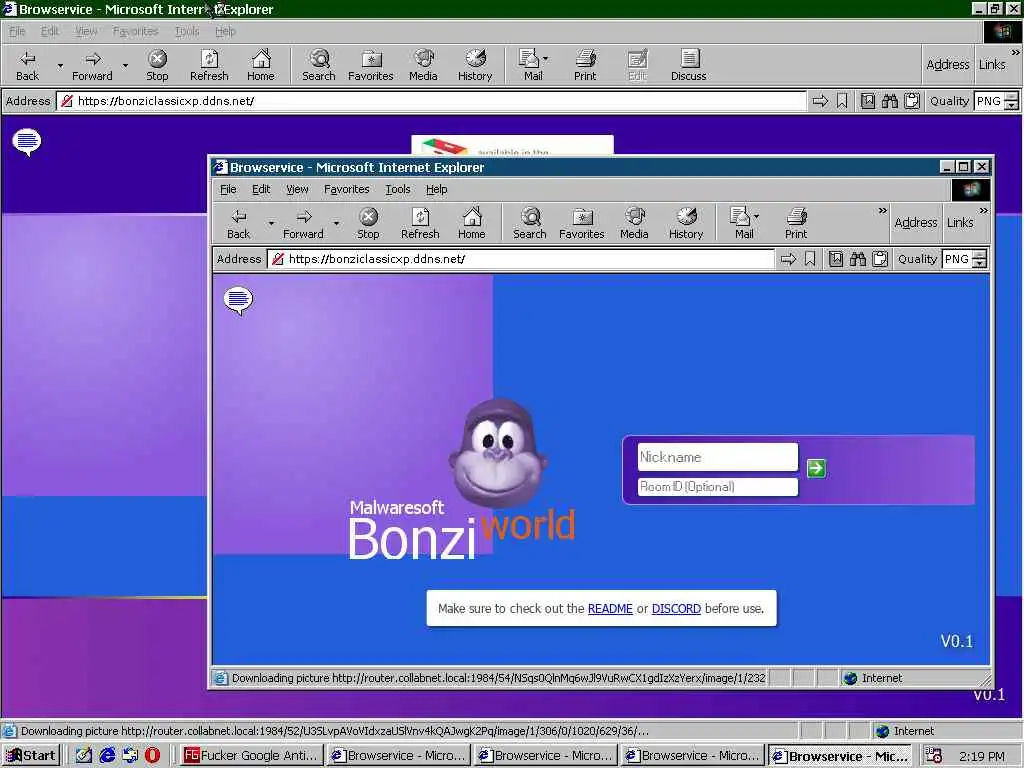Click Search in the front window toolbar
The width and height of the screenshot is (1024, 768).
[x=530, y=223]
